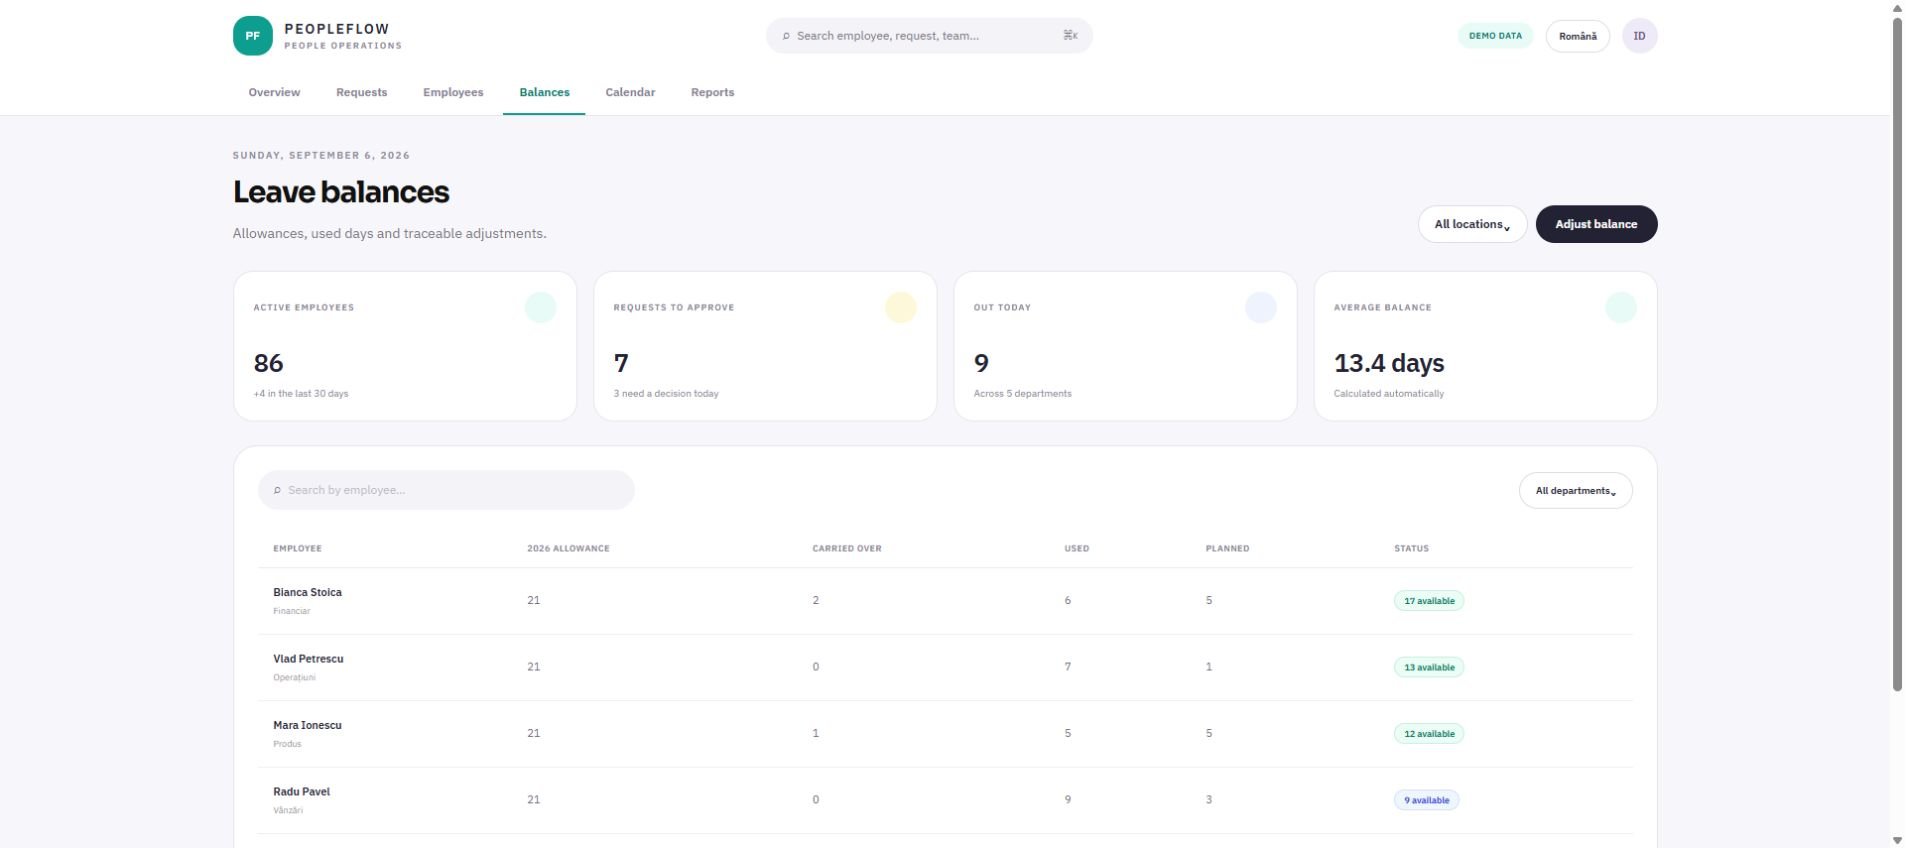
Task: Click the 86 active employees value
Action: tap(268, 363)
